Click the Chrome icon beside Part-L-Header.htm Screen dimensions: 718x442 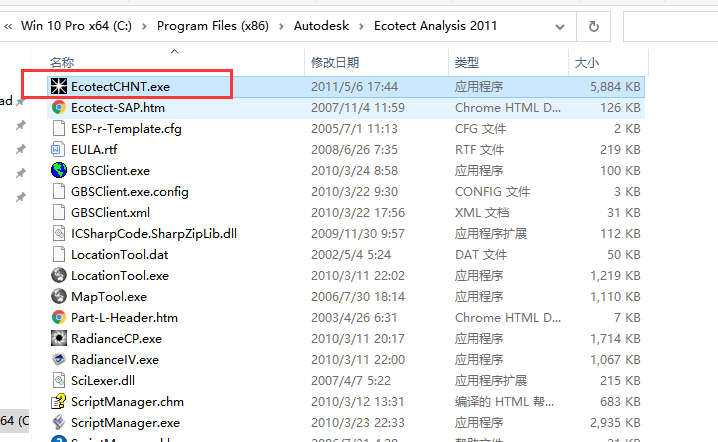[x=59, y=317]
